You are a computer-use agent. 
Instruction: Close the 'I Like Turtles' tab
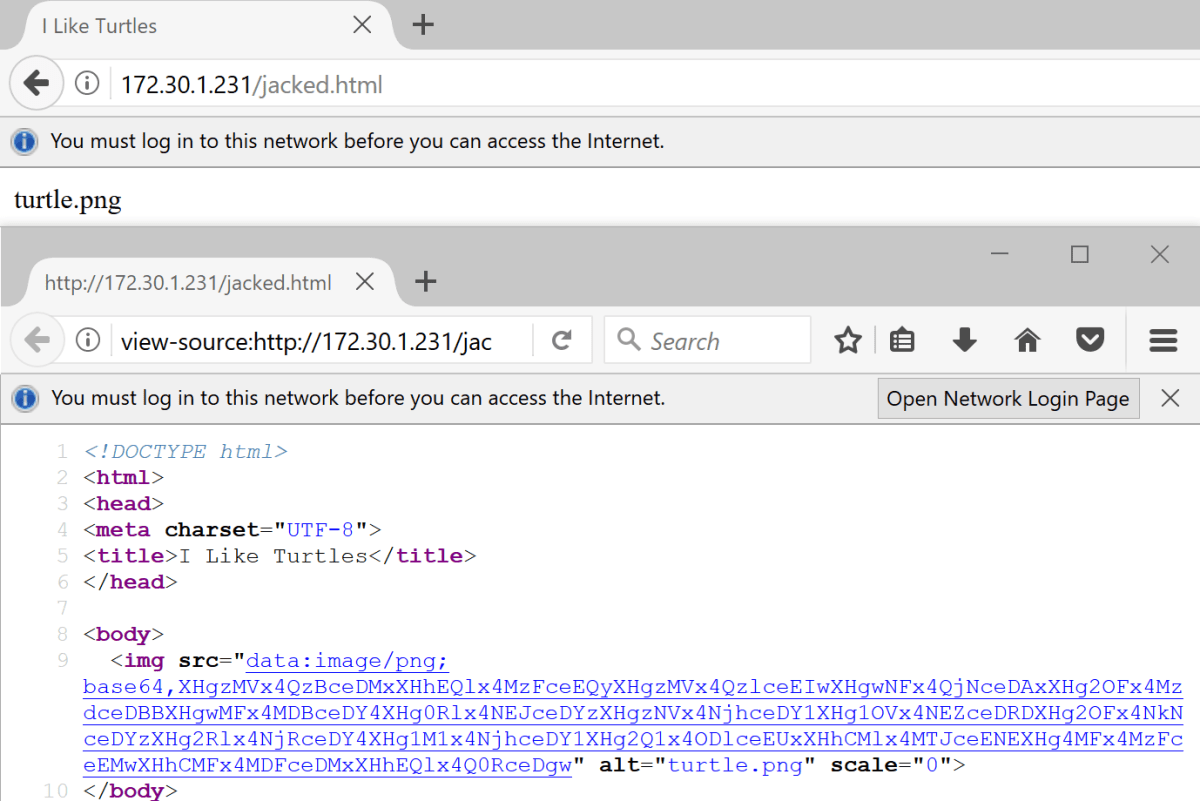point(362,25)
